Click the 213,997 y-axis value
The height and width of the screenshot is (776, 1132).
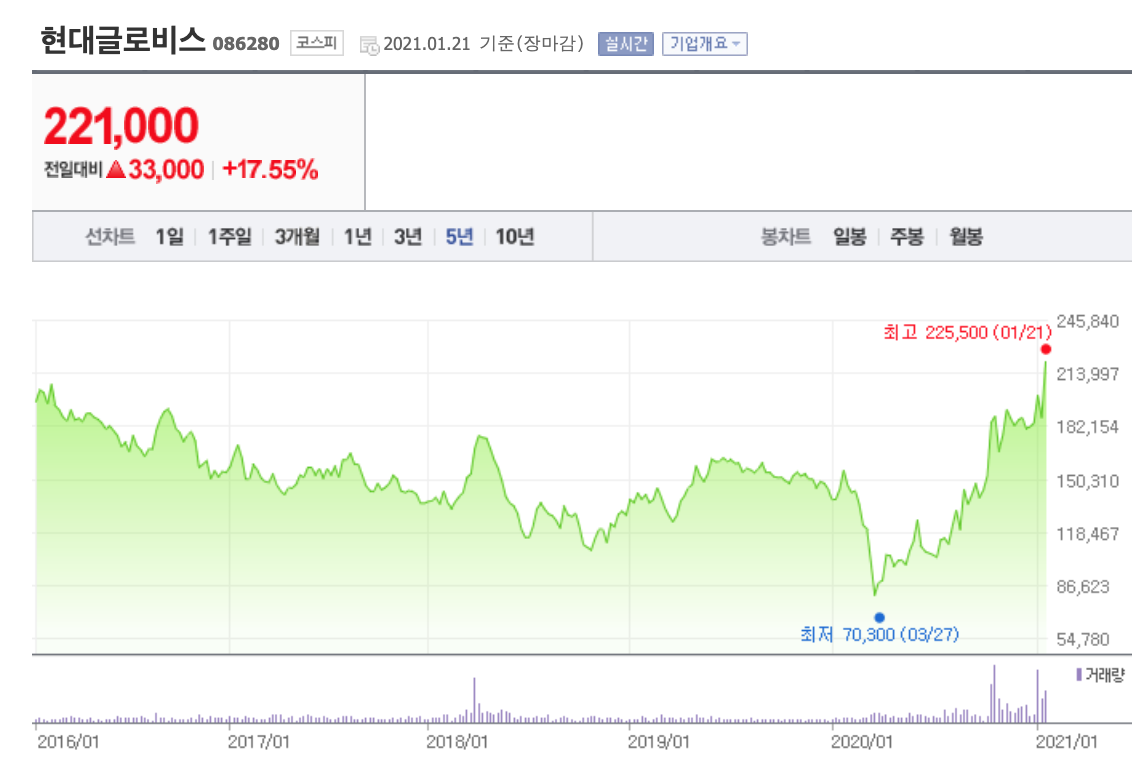1087,374
